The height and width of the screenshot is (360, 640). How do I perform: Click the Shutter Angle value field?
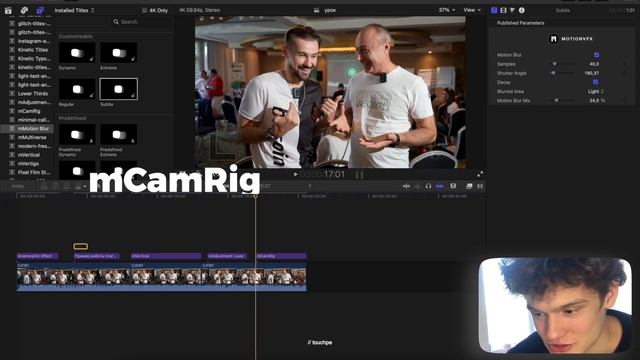point(591,73)
